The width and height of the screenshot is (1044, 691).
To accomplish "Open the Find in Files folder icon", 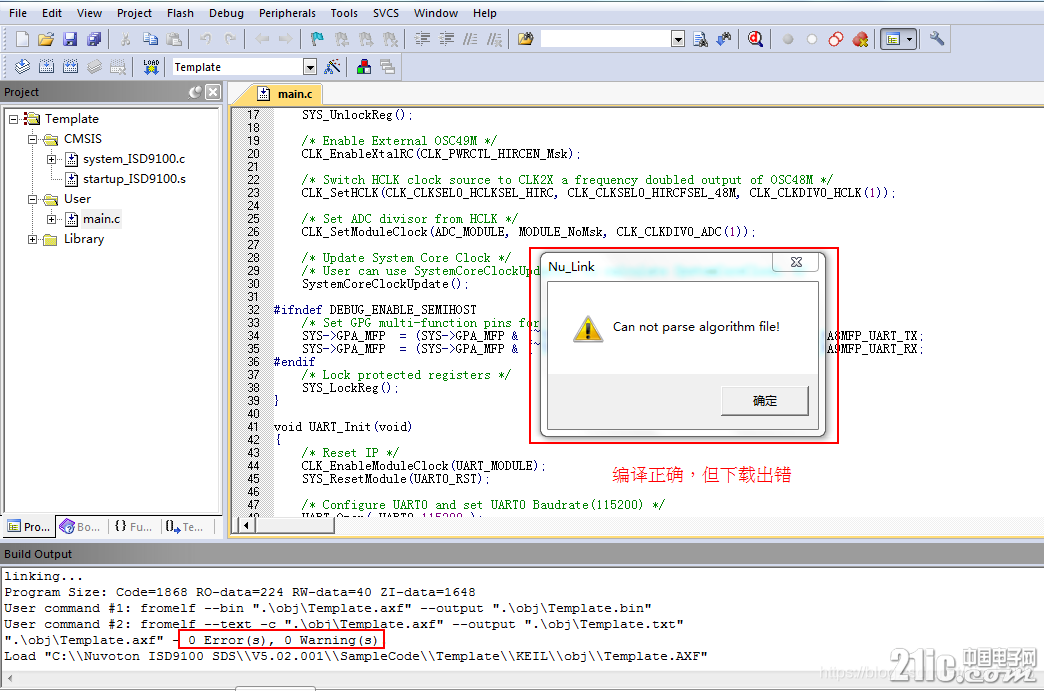I will [x=525, y=39].
